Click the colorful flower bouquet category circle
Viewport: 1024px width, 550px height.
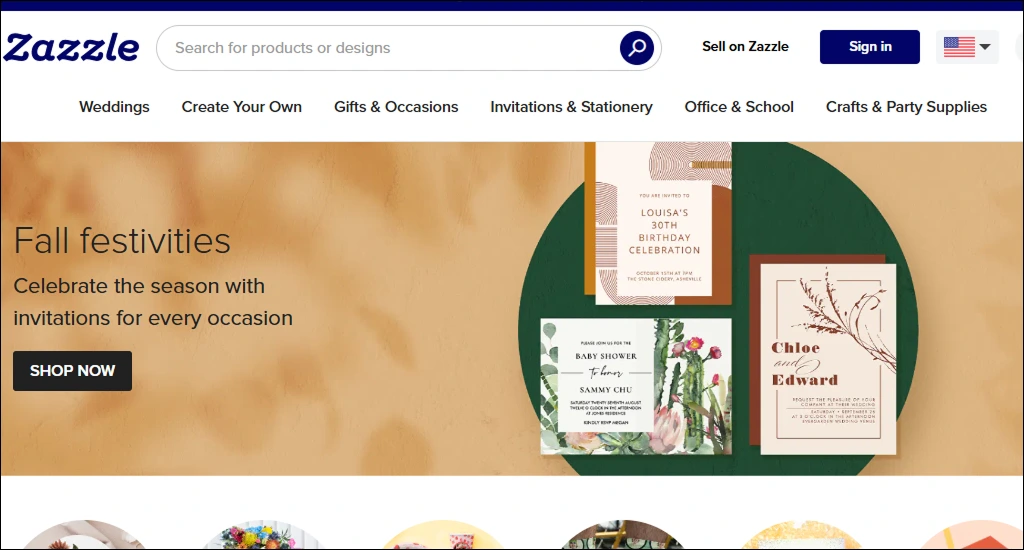[x=263, y=535]
